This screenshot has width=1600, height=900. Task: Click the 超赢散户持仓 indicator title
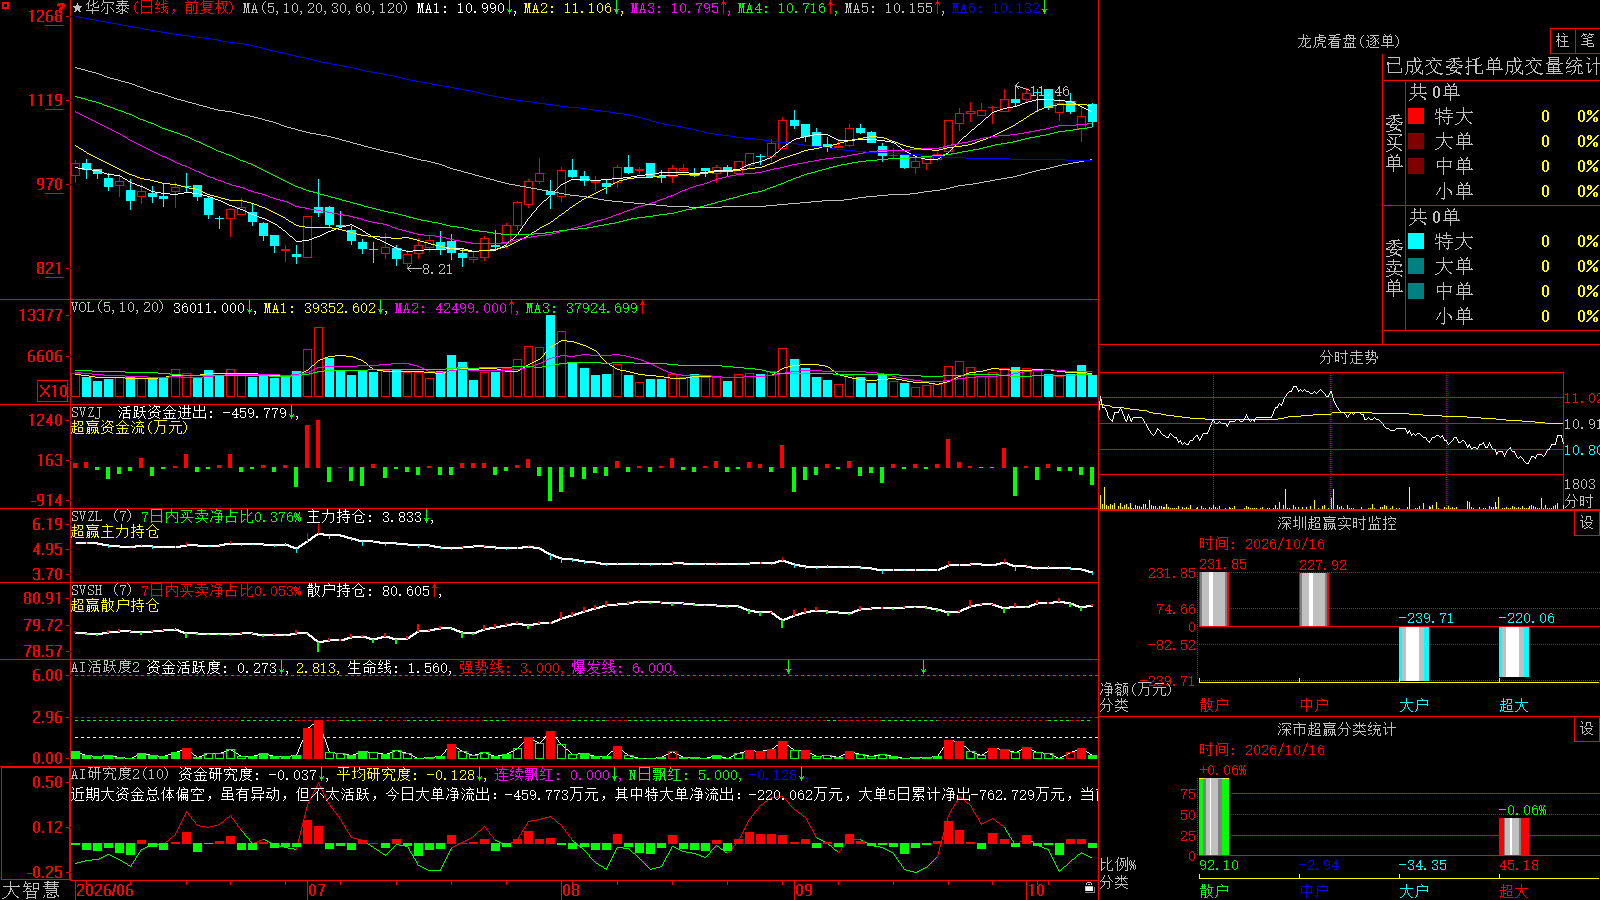[115, 606]
